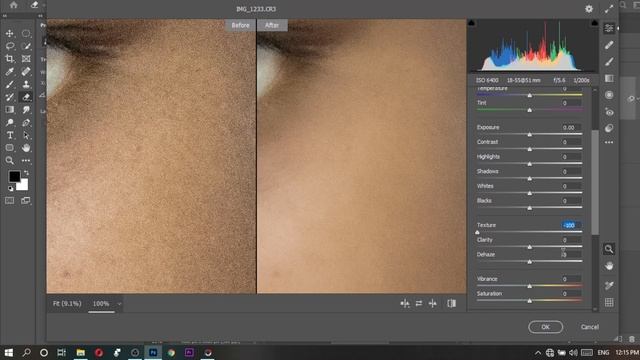640x360 pixels.
Task: Open the Windows Start menu
Action: (x=9, y=352)
